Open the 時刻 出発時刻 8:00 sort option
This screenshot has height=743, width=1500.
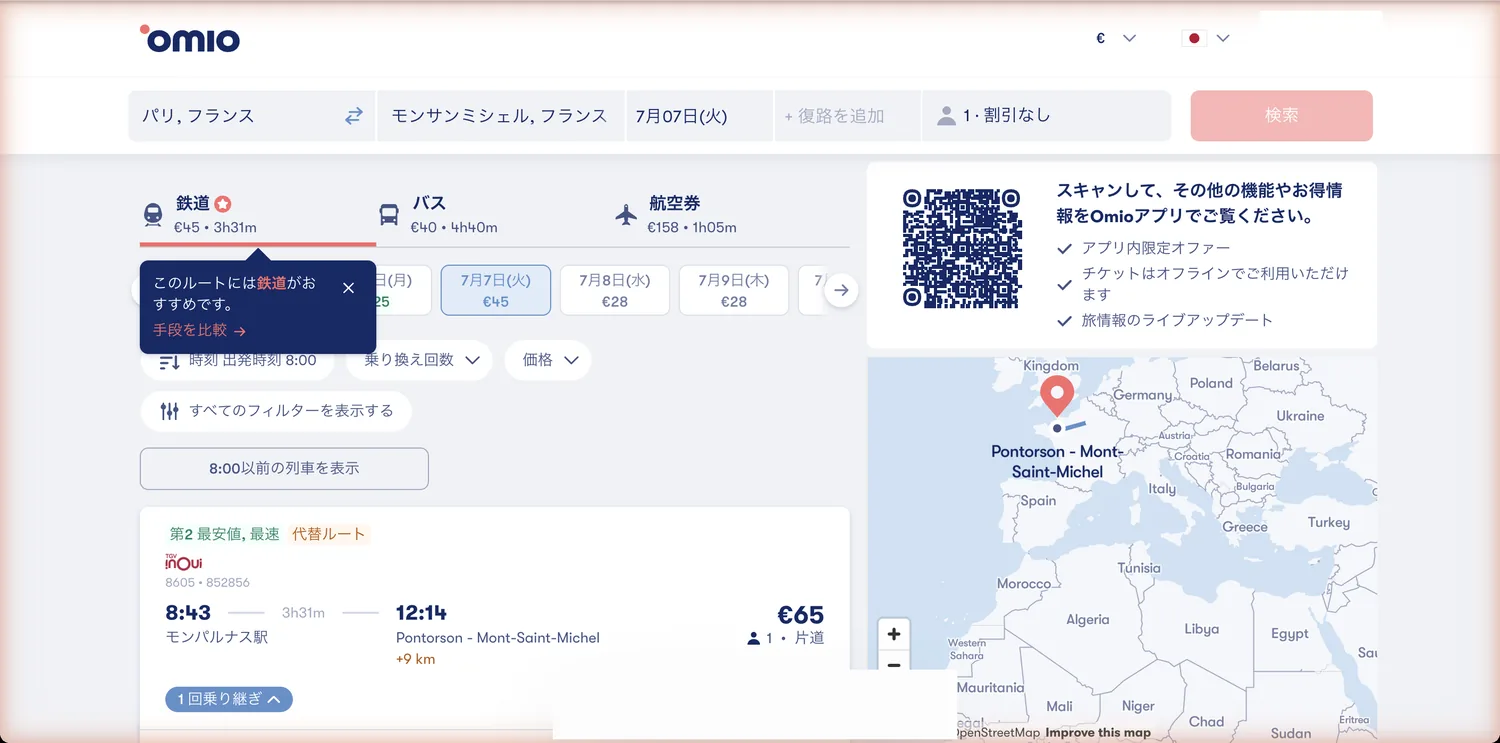237,360
